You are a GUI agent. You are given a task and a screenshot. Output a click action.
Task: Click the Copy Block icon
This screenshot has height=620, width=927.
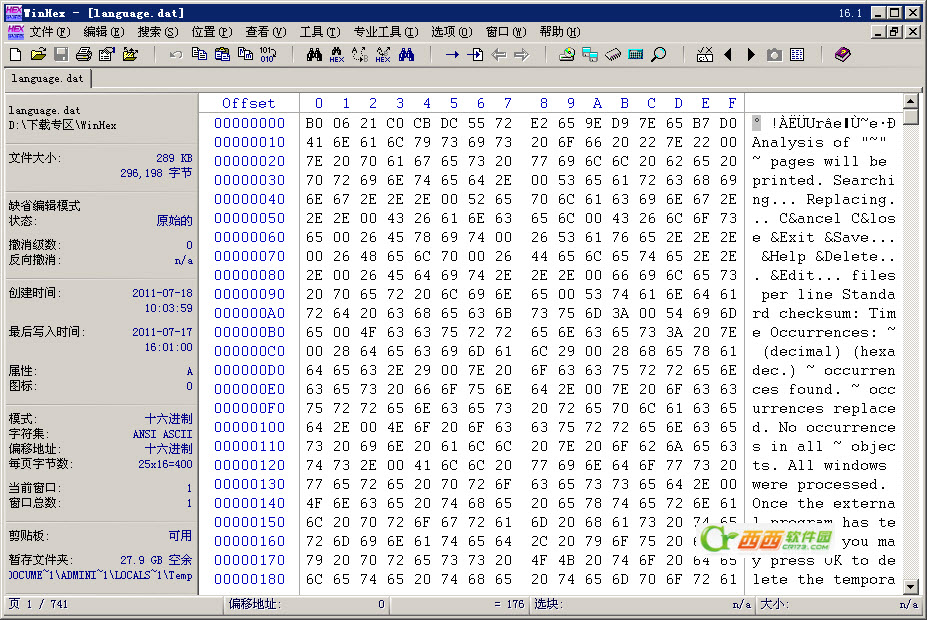[199, 55]
